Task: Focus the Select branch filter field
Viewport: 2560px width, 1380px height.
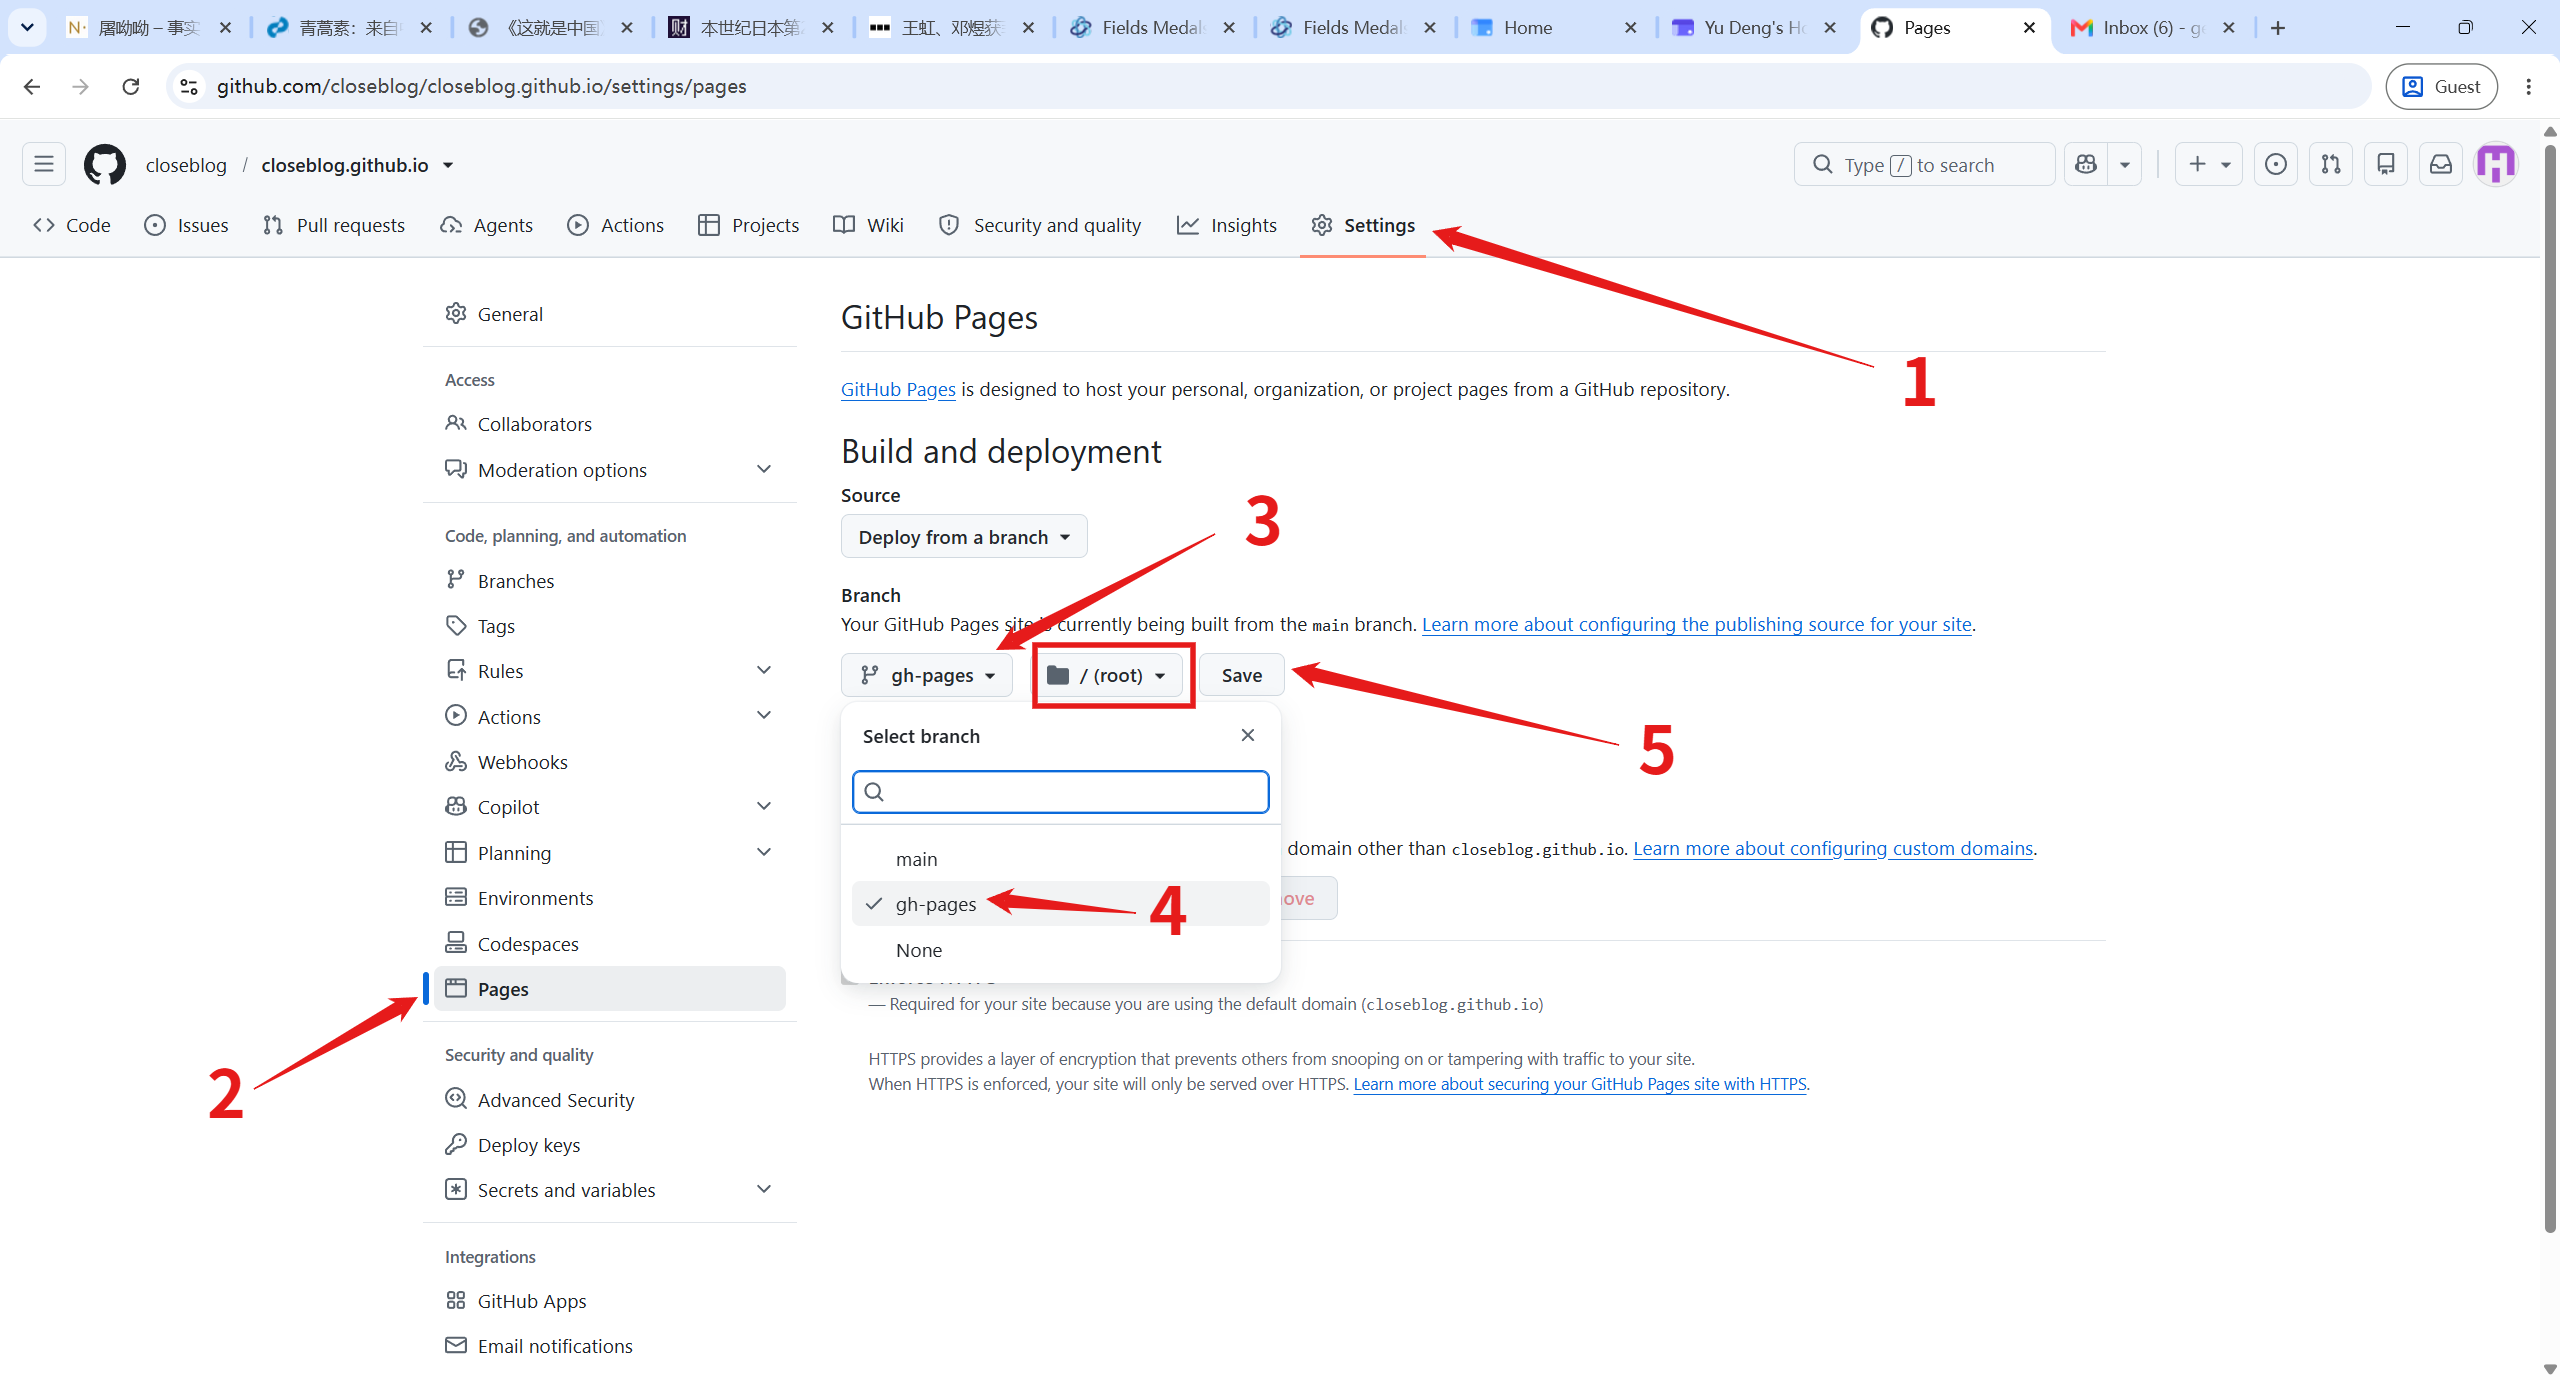Action: [1060, 792]
